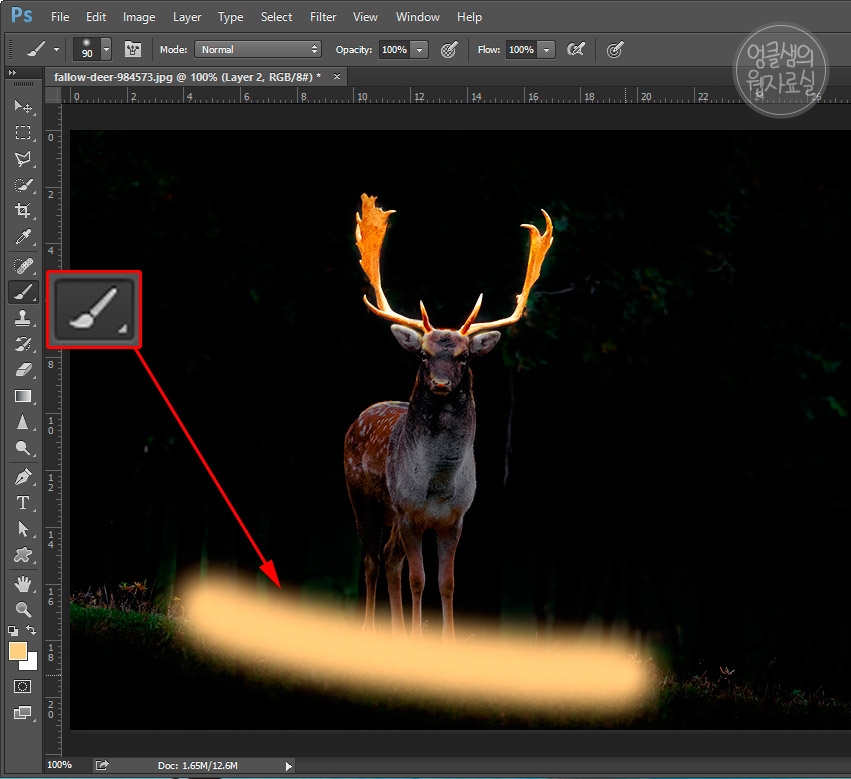Select the Sharpen tool
The width and height of the screenshot is (851, 779).
23,422
